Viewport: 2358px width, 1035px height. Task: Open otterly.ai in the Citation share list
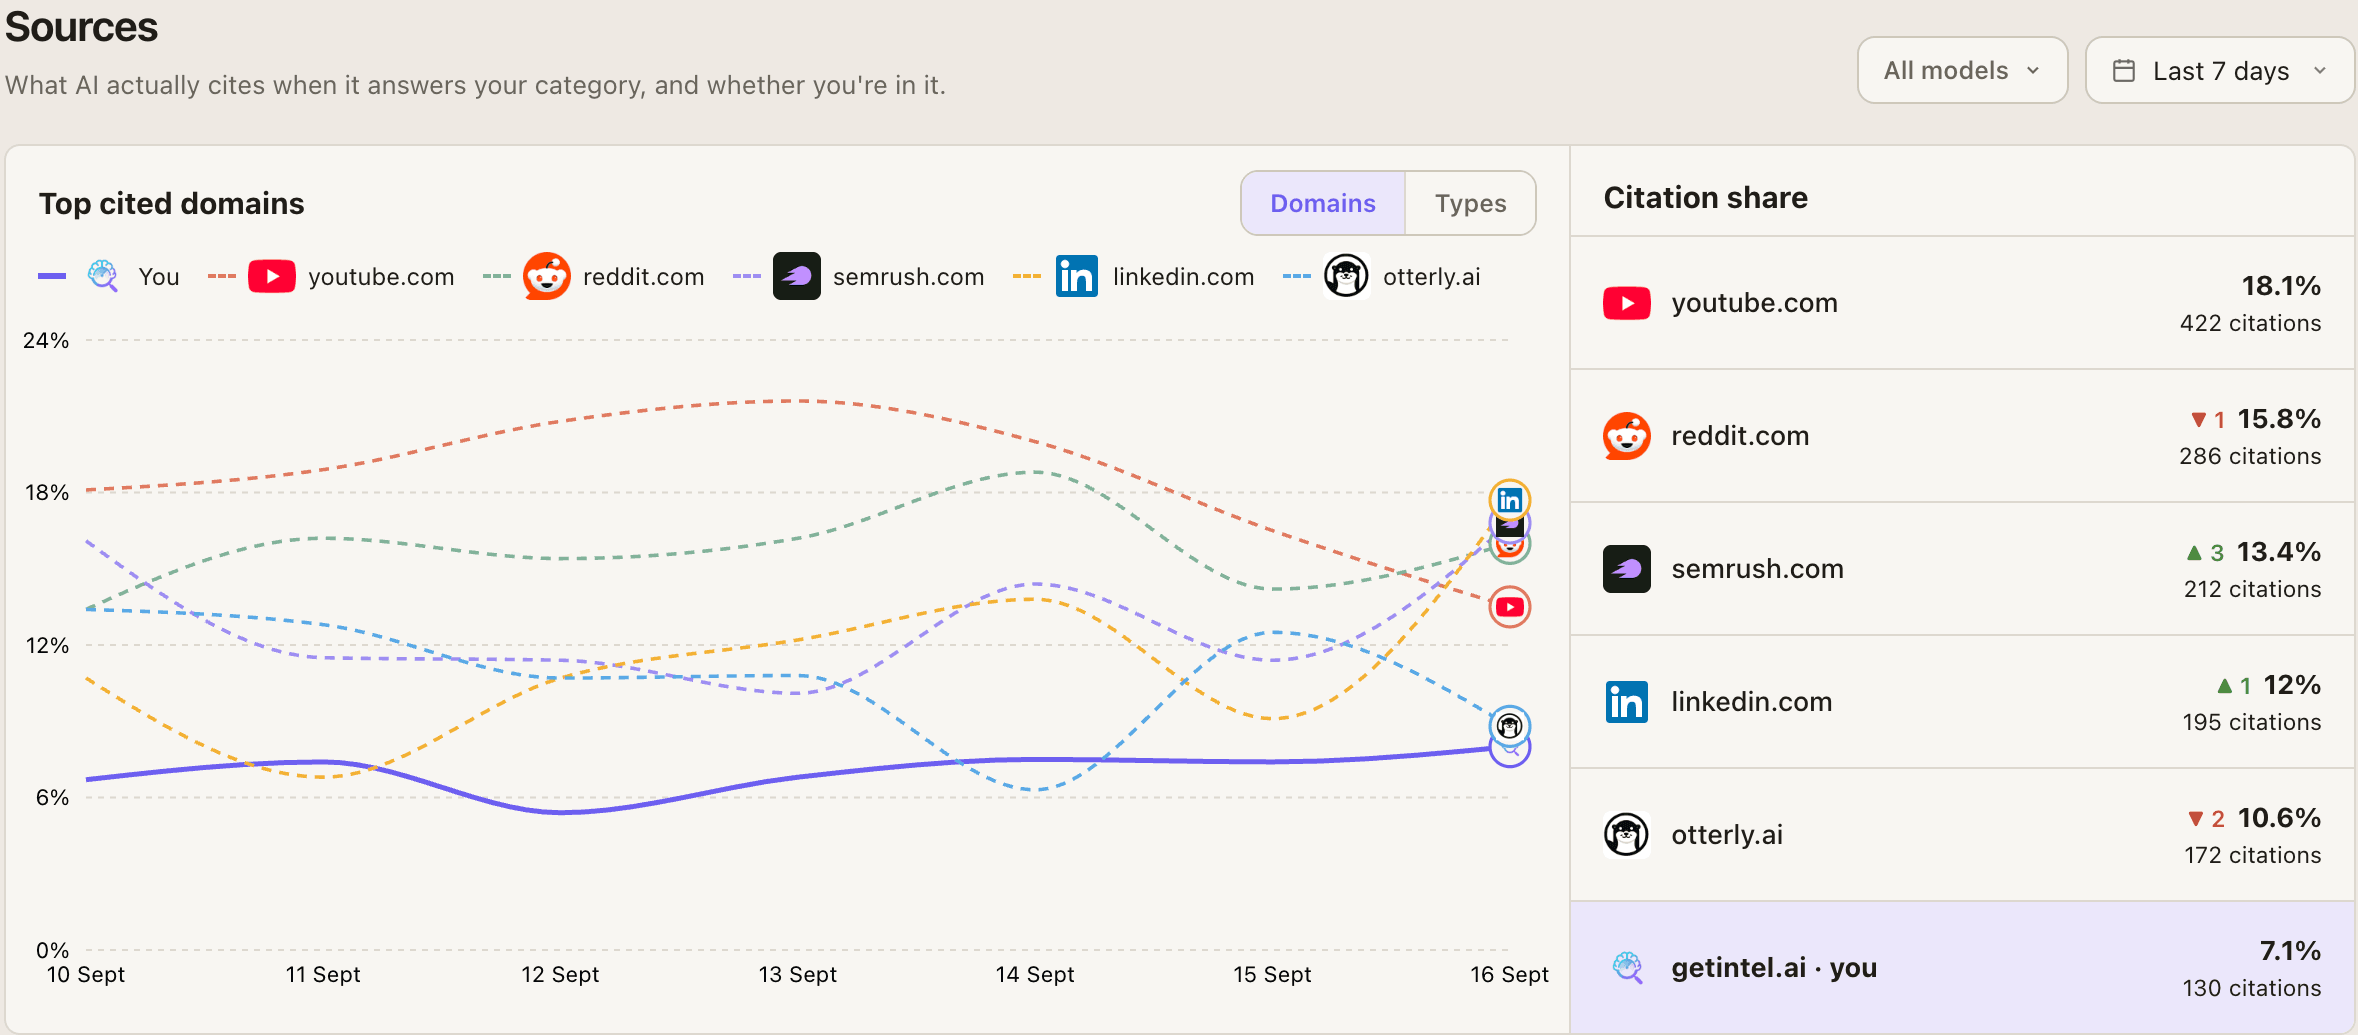point(1962,835)
